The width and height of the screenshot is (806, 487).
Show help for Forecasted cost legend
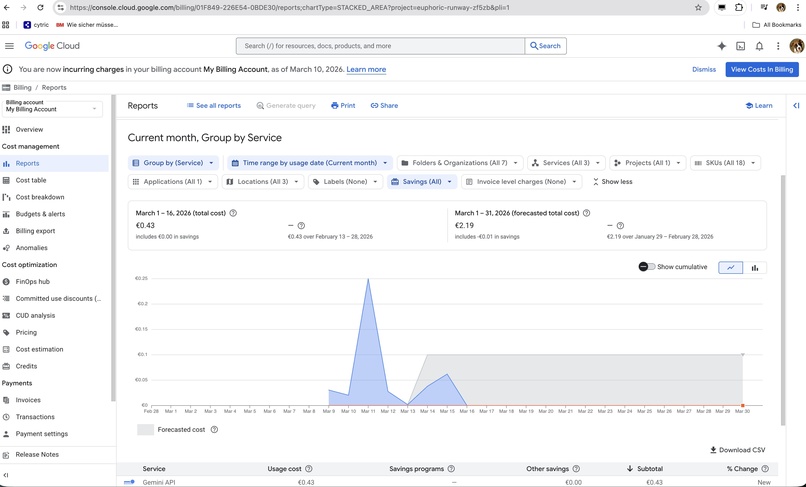click(214, 429)
